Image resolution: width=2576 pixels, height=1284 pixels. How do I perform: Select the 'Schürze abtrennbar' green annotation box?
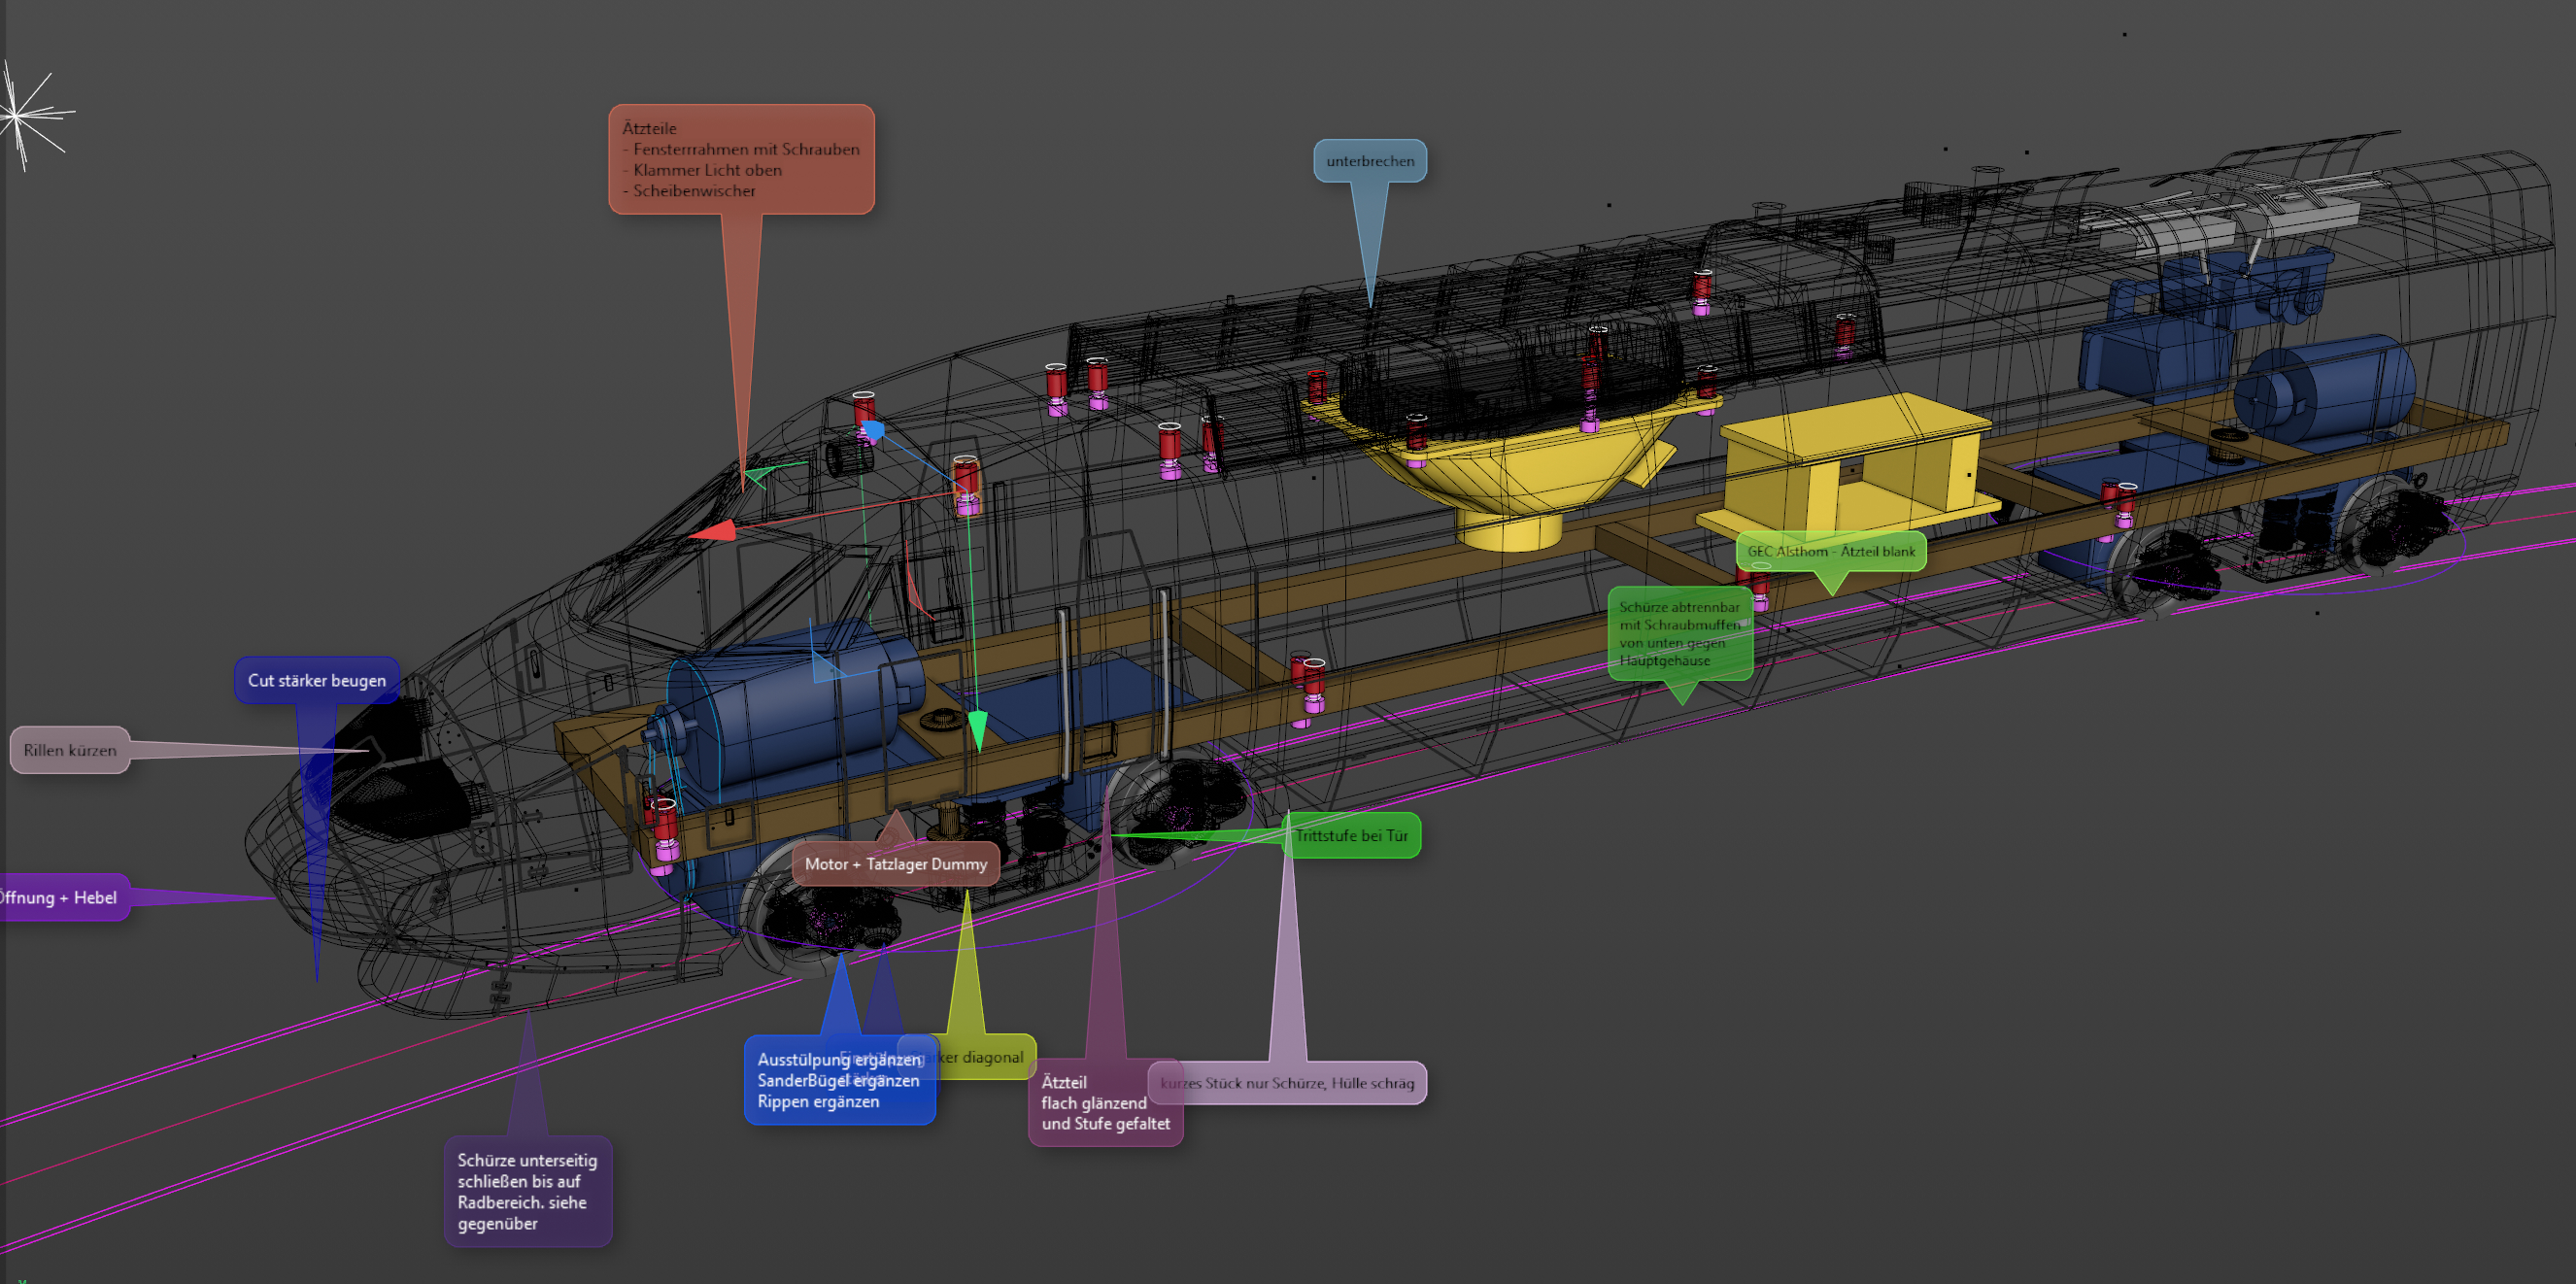tap(1679, 633)
